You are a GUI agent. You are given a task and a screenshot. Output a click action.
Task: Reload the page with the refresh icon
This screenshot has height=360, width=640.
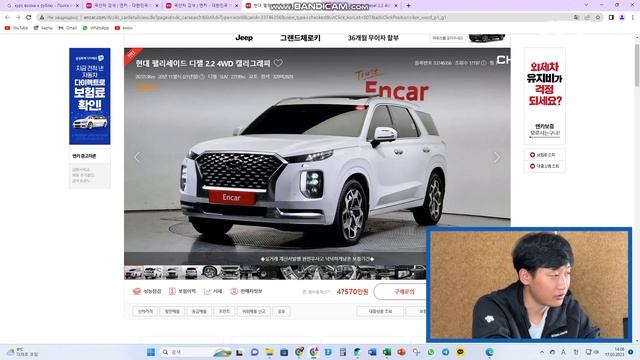coord(29,18)
